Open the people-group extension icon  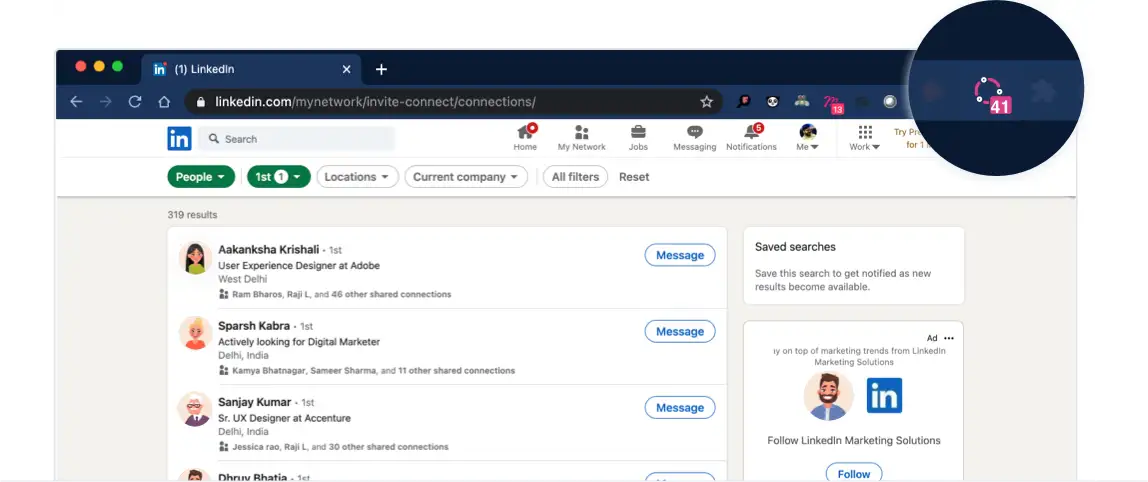coord(802,102)
